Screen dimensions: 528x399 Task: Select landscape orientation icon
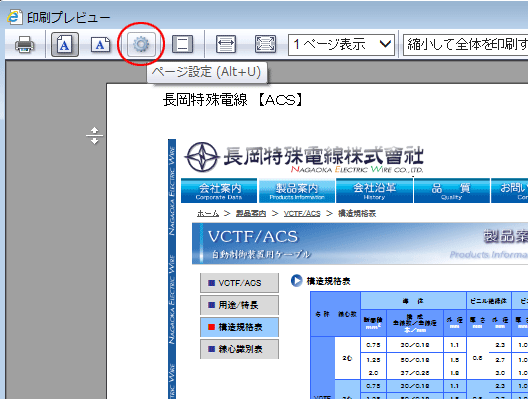click(101, 44)
